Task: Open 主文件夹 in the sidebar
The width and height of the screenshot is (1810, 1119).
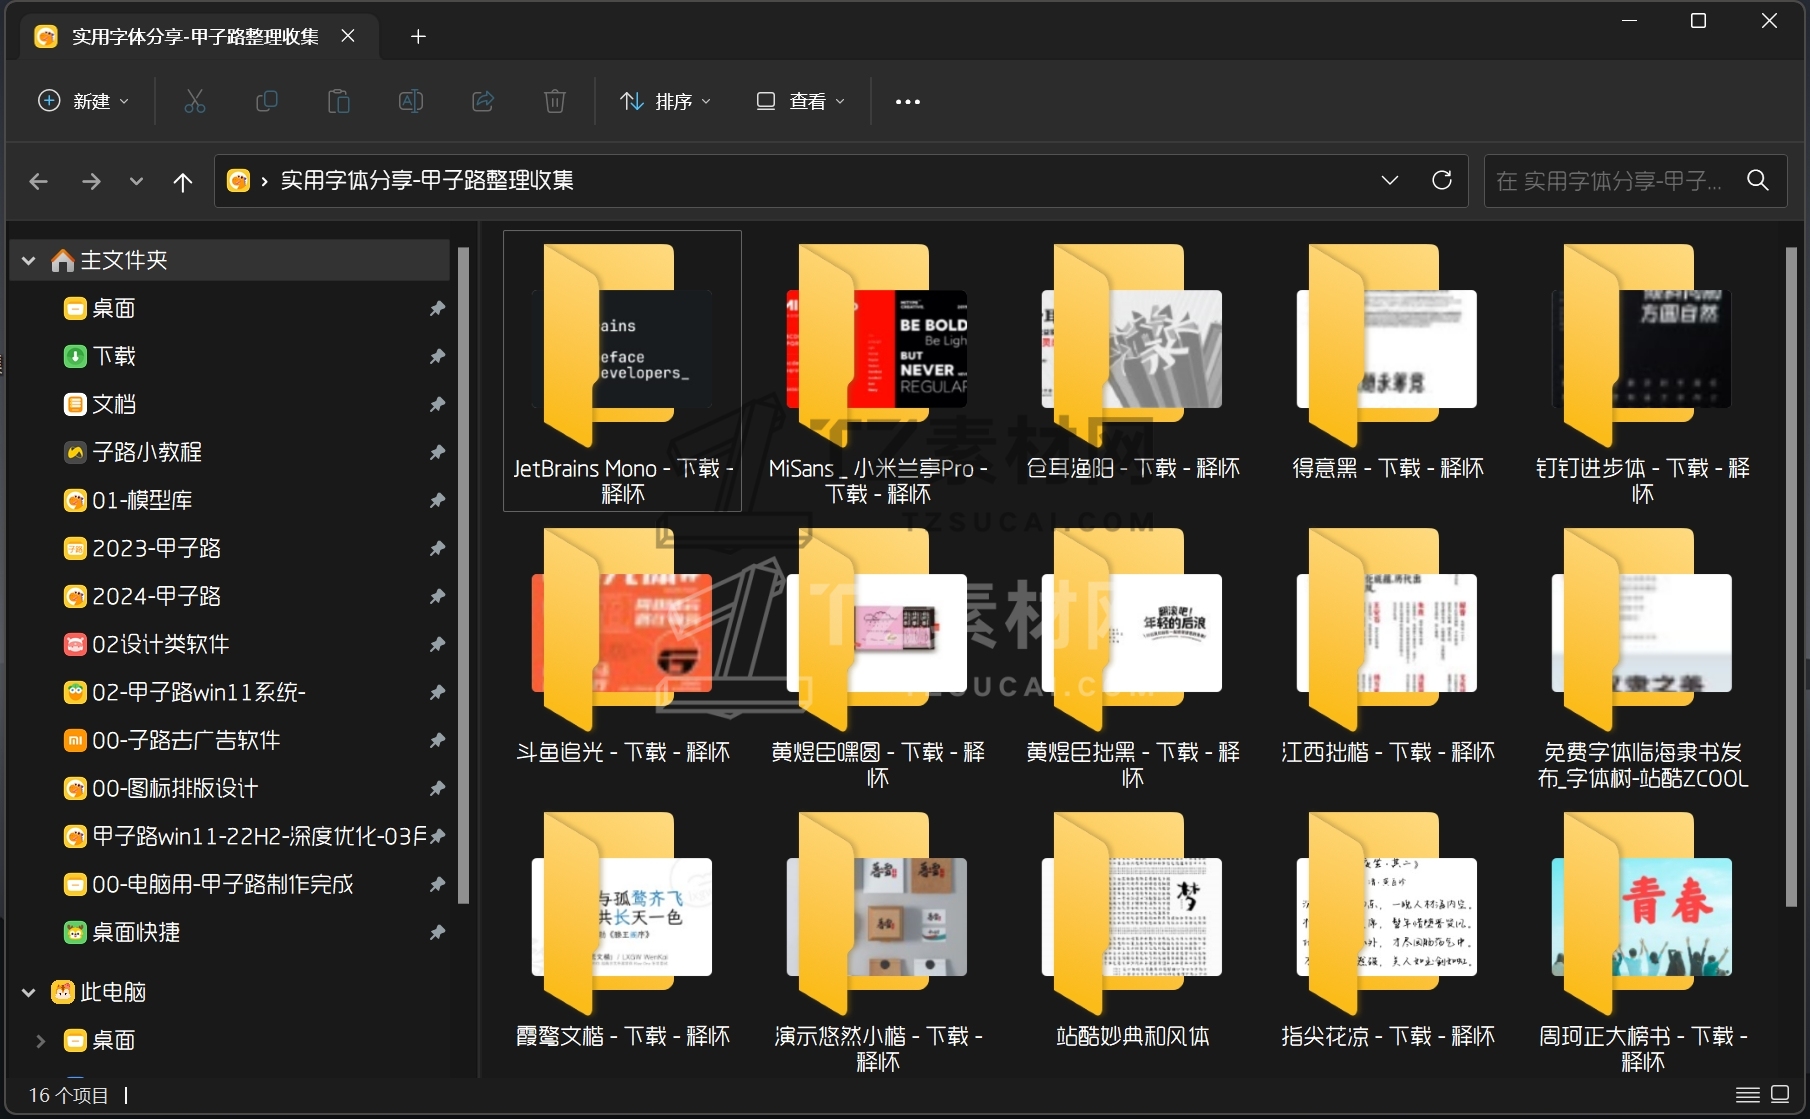Action: 230,260
